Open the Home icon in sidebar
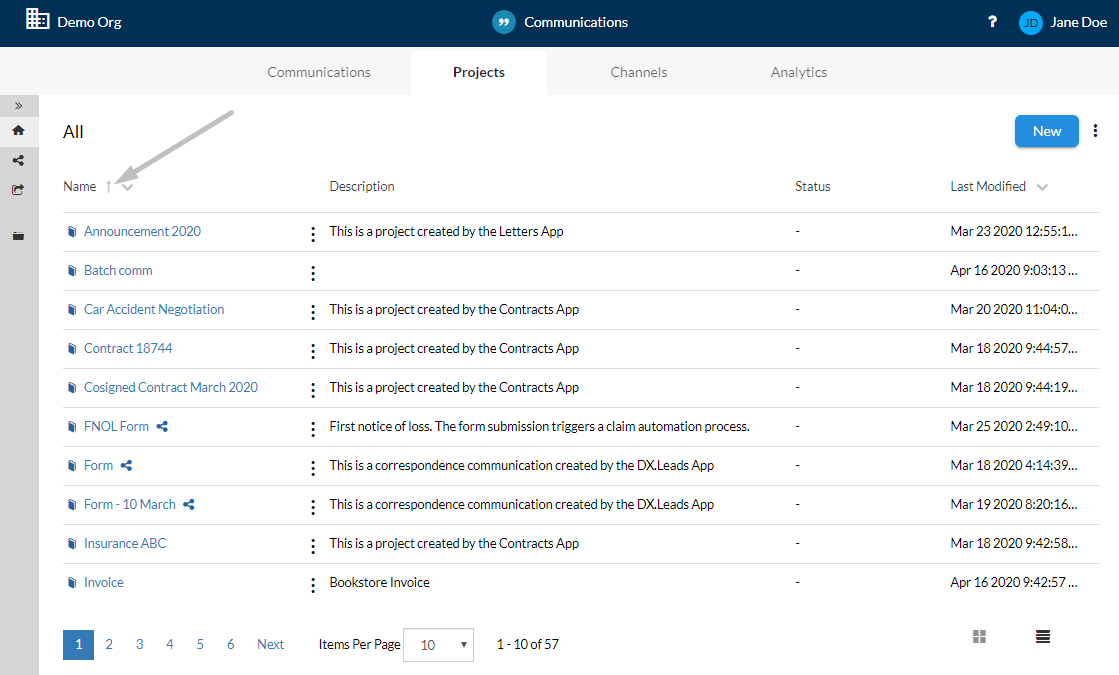 click(19, 130)
